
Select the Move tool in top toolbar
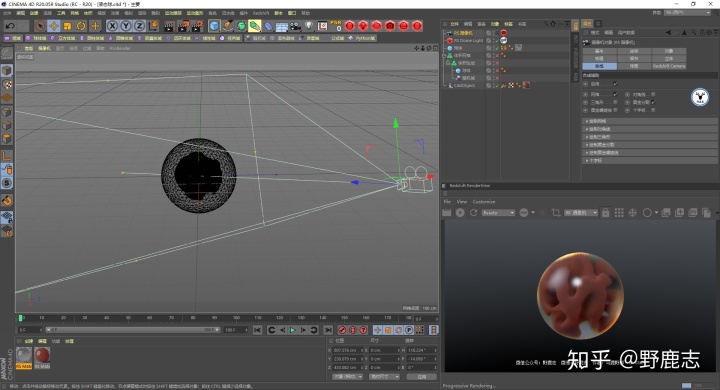click(54, 26)
